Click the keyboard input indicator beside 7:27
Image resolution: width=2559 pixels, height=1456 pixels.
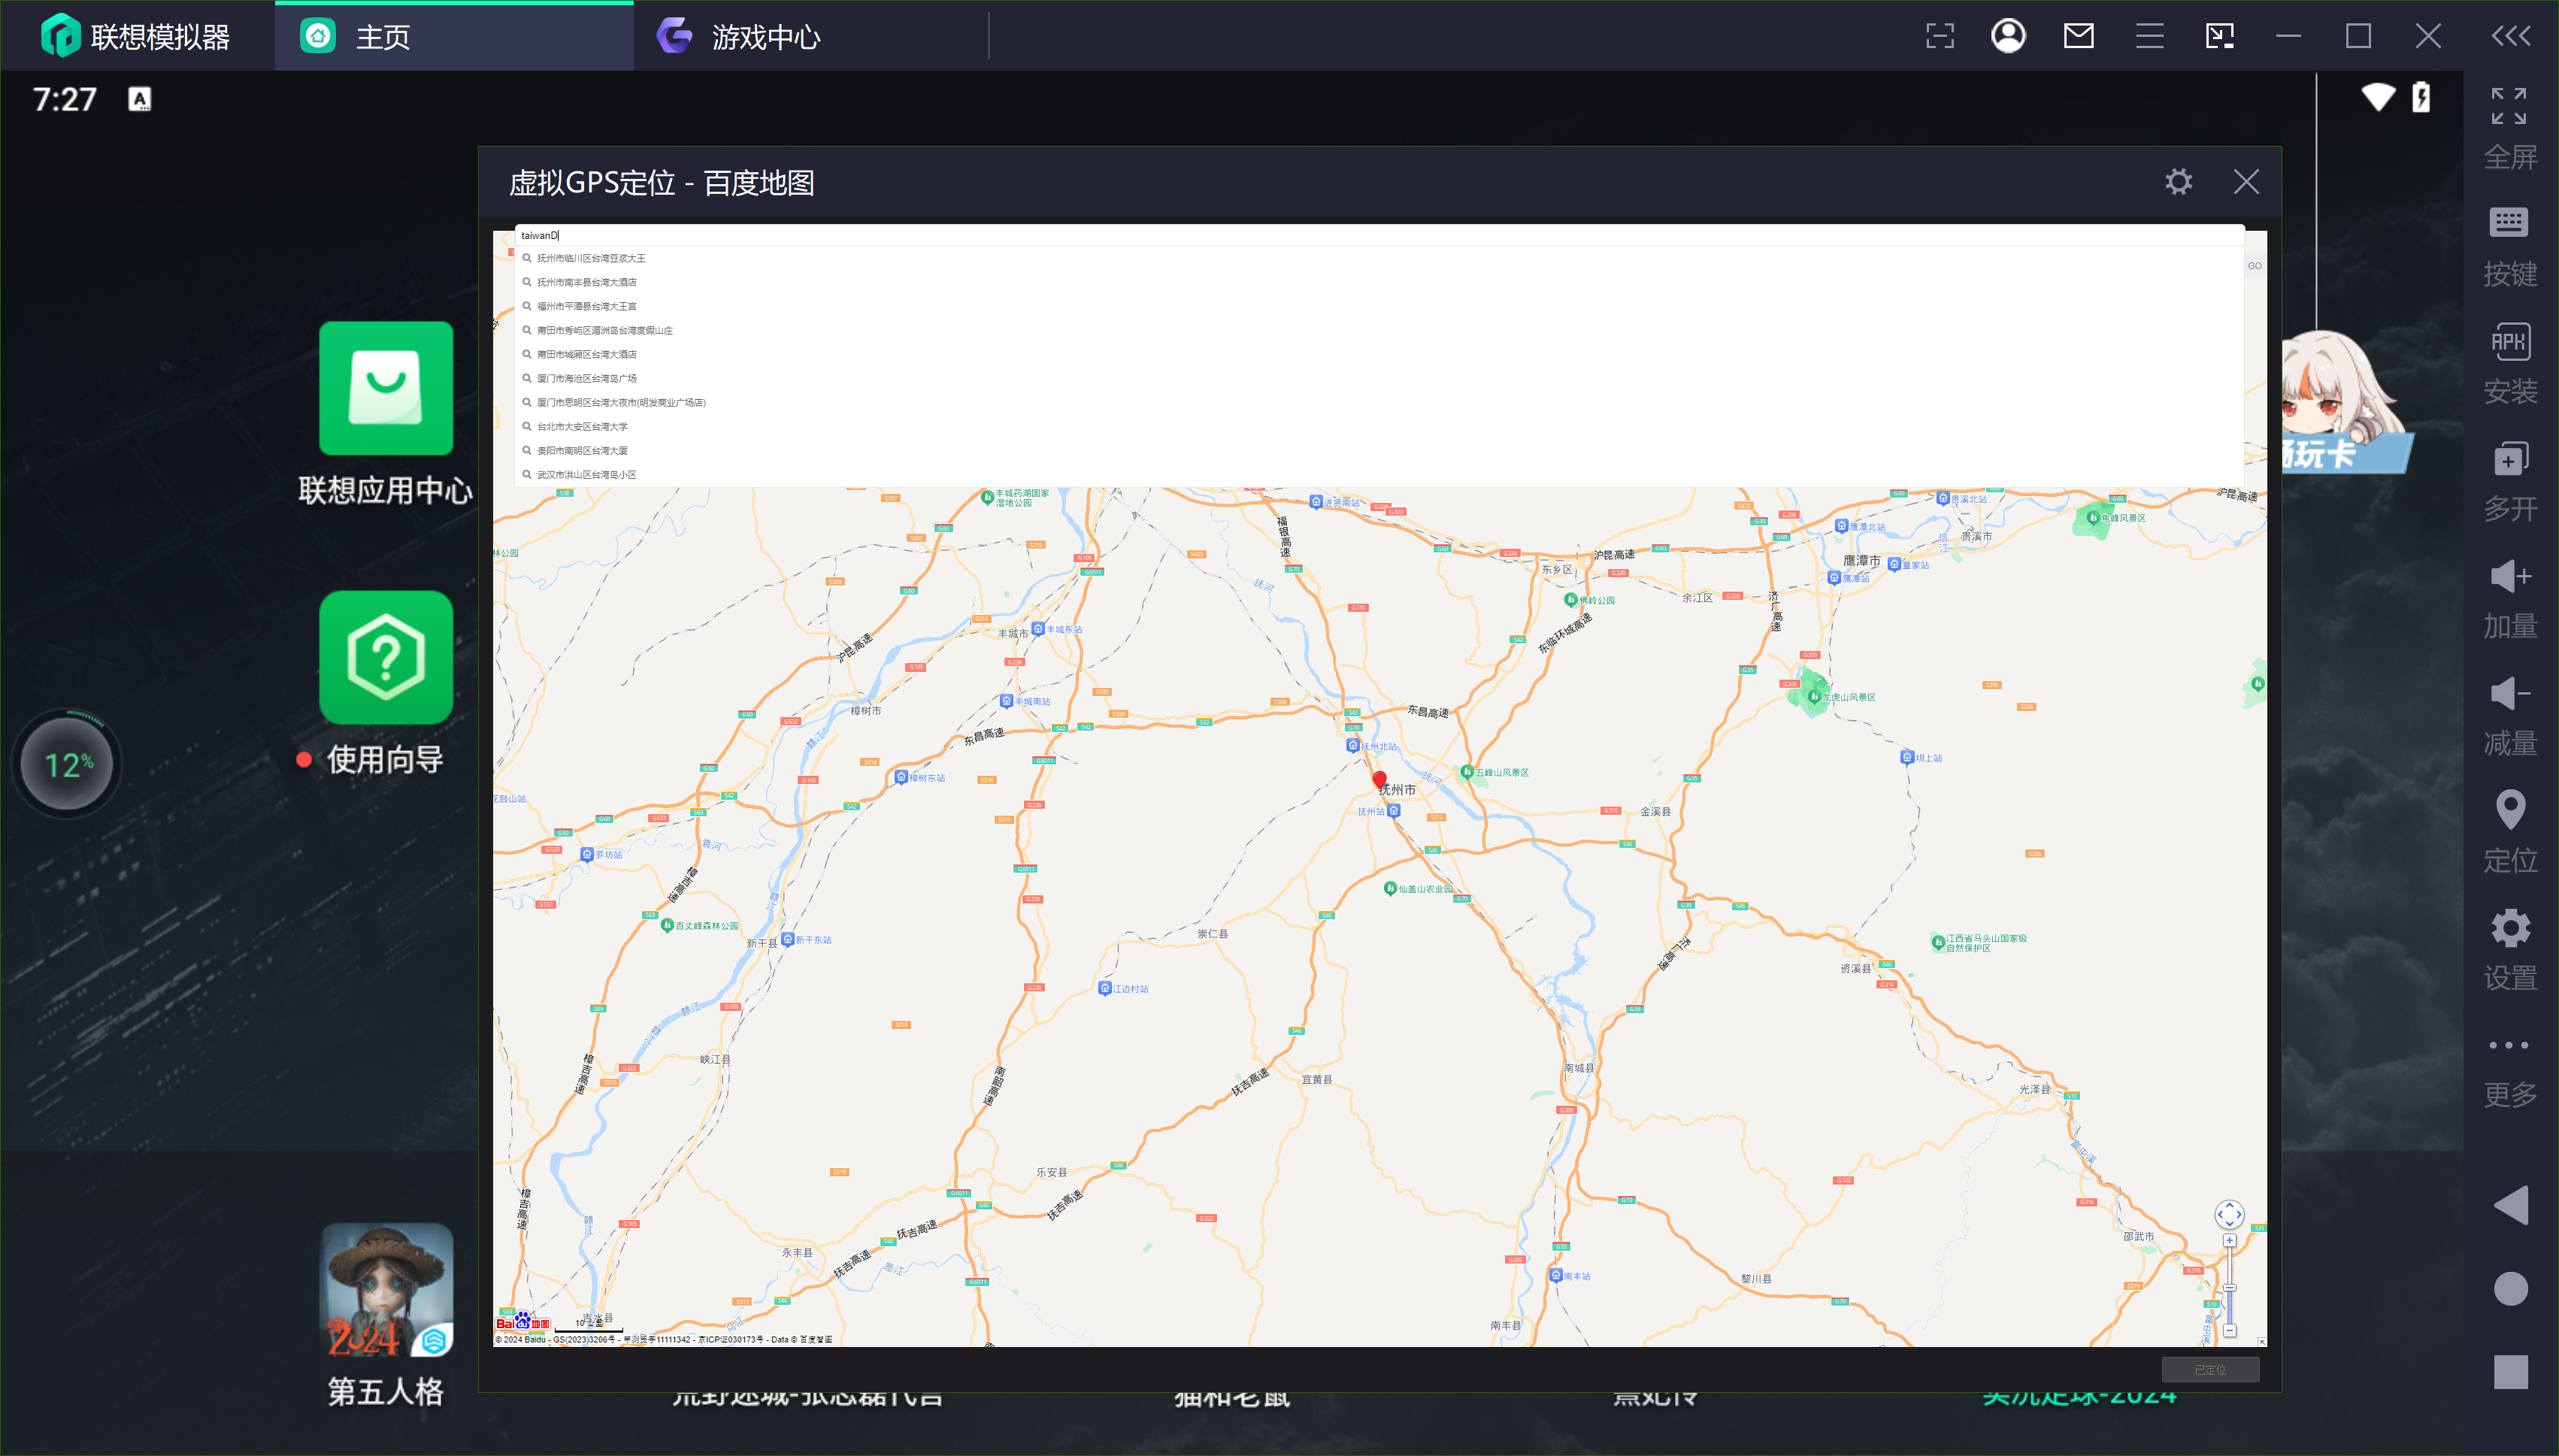(140, 98)
